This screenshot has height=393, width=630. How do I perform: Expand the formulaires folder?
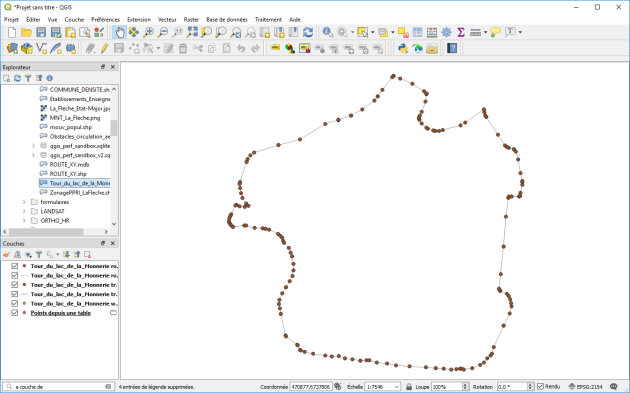(x=24, y=202)
